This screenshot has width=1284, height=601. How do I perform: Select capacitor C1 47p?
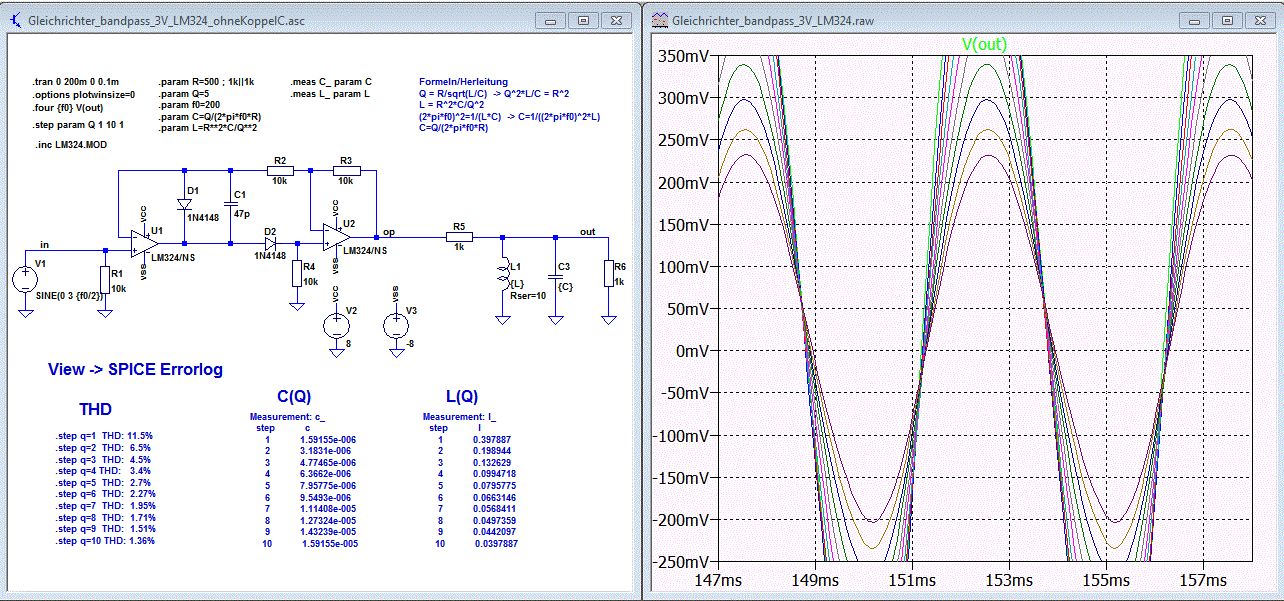point(230,205)
